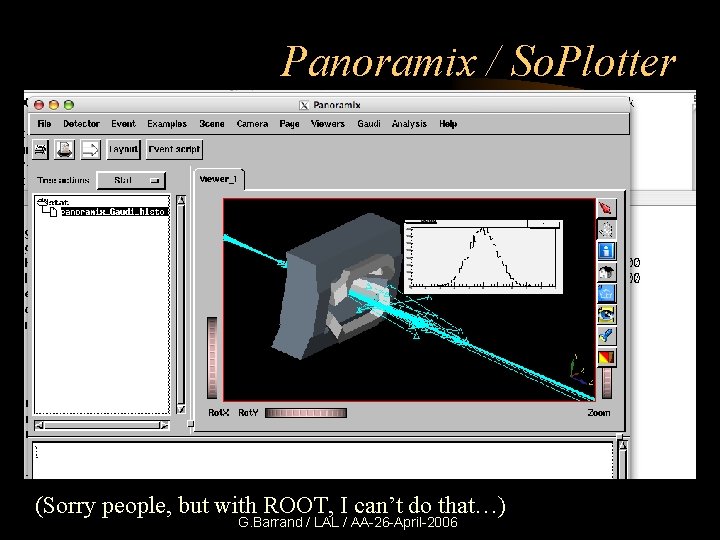Image resolution: width=720 pixels, height=540 pixels.
Task: Open the Camera menu
Action: 252,124
